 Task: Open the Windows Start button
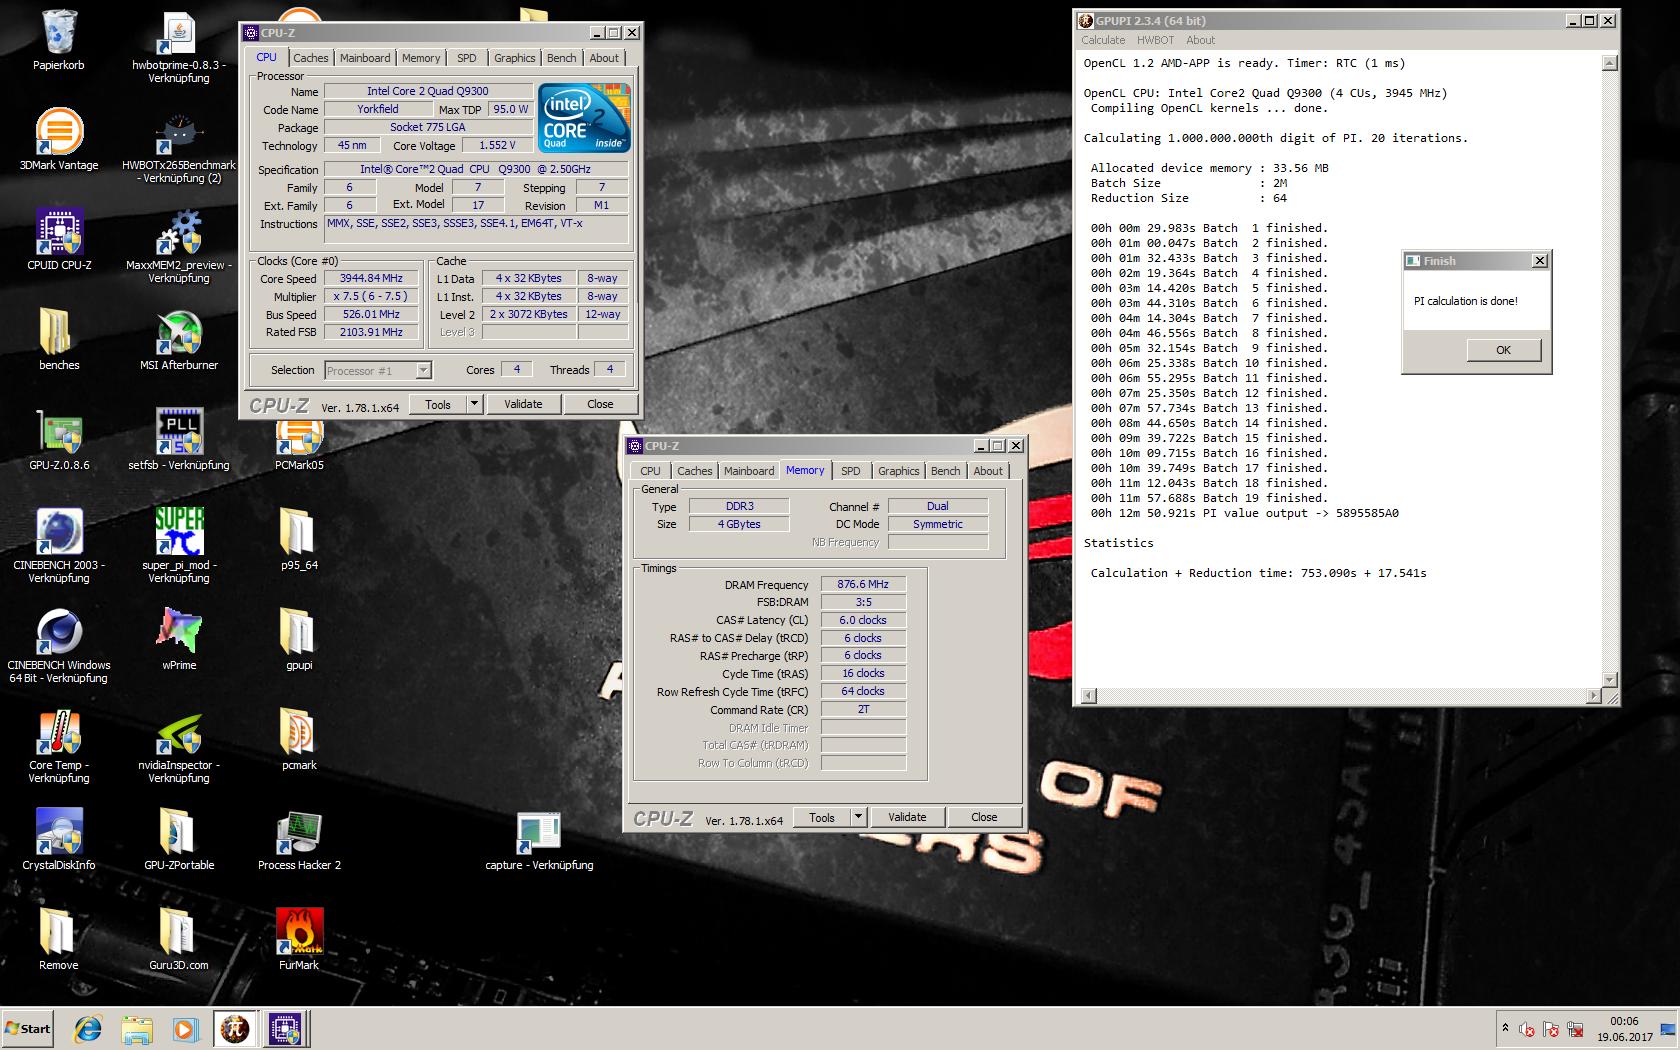click(28, 1028)
